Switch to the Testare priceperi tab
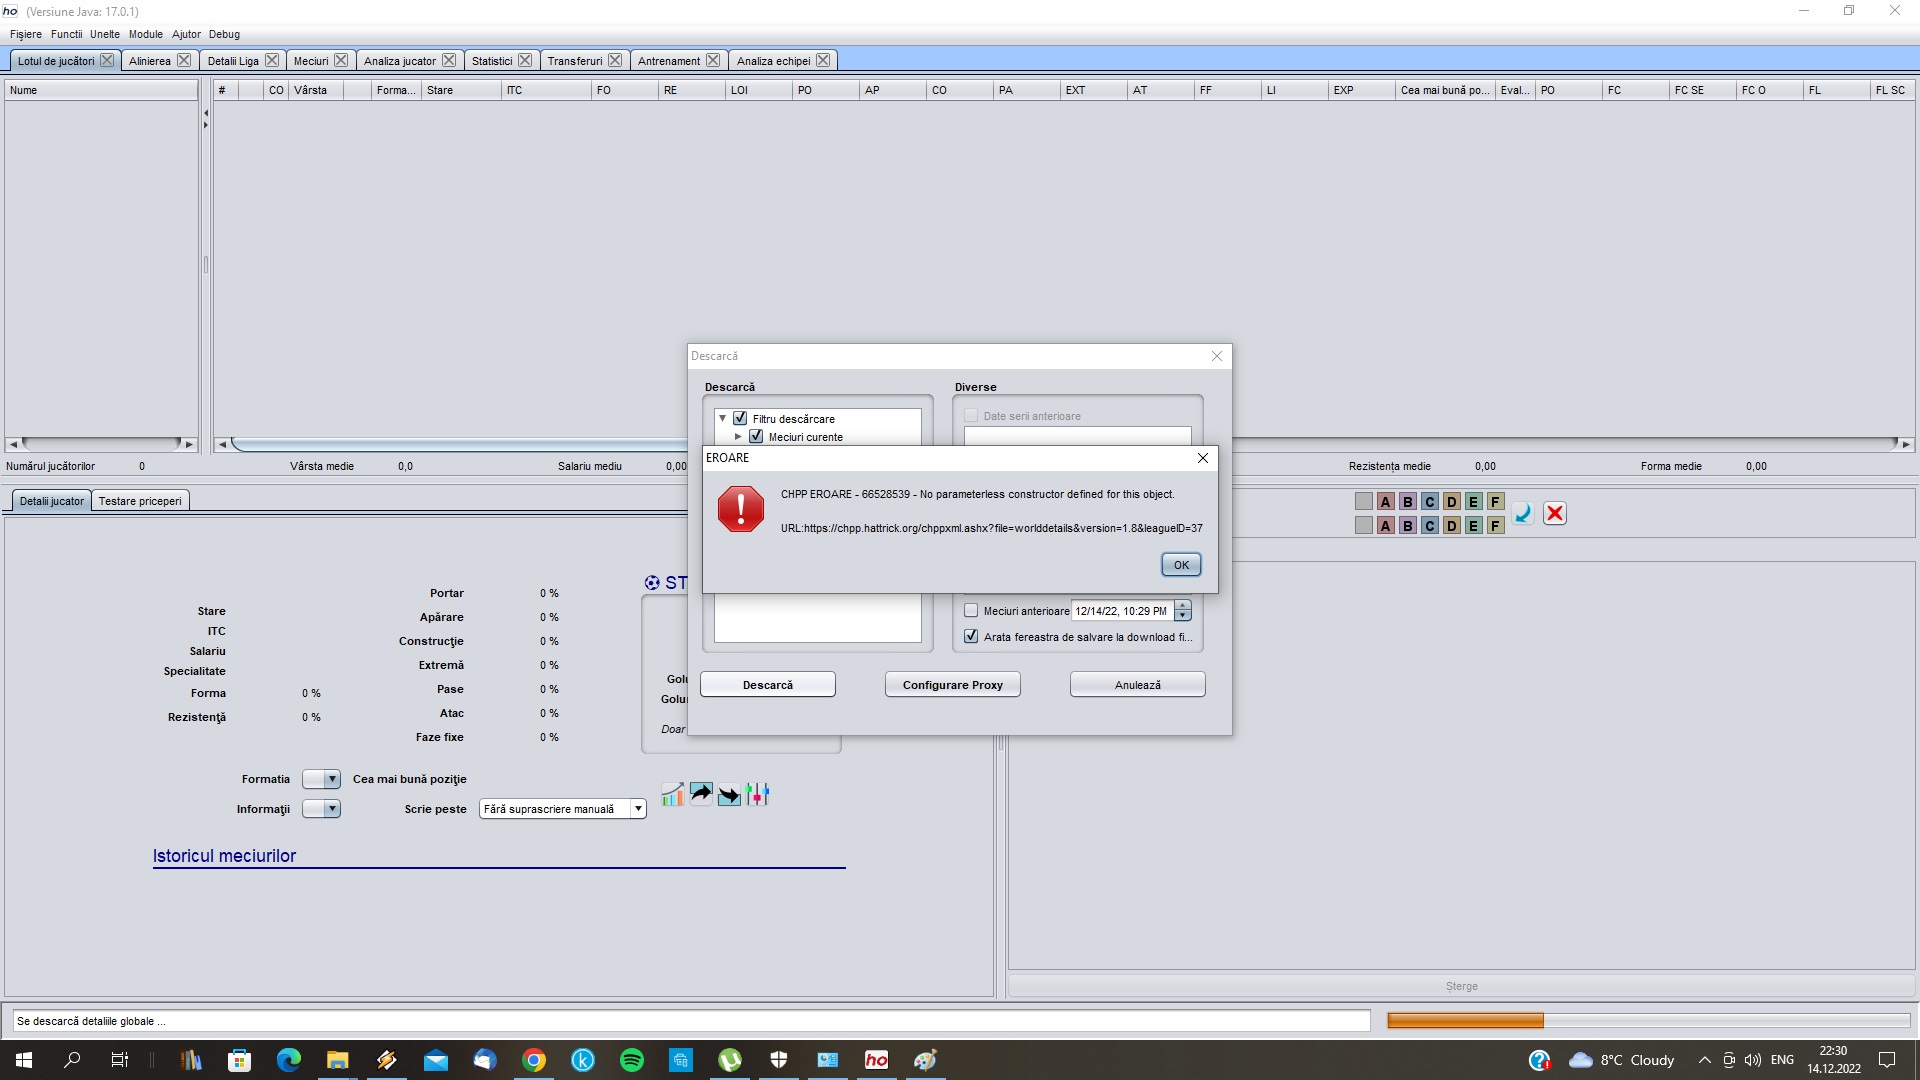 click(x=140, y=500)
